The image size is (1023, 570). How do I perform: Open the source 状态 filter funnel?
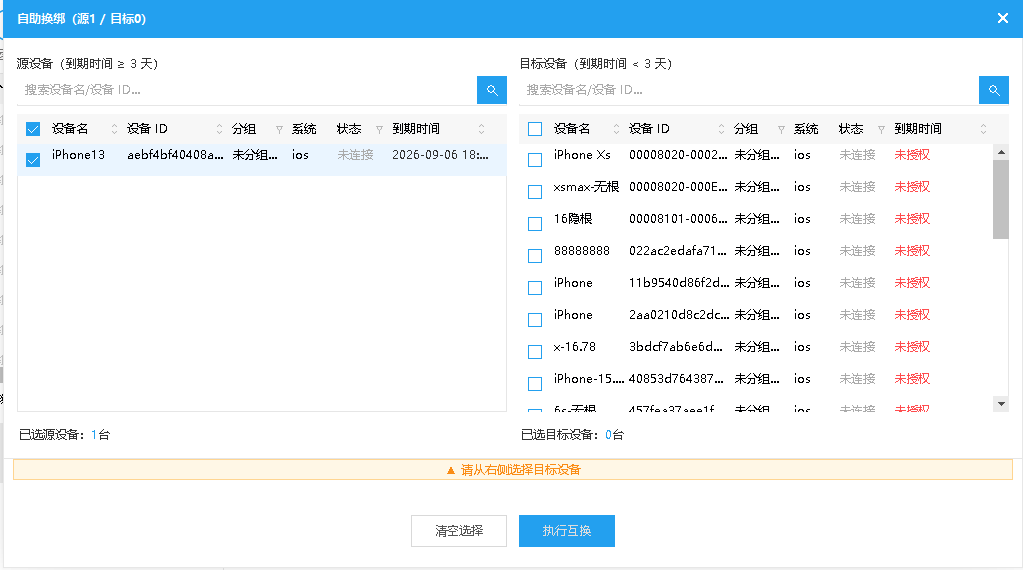(379, 130)
